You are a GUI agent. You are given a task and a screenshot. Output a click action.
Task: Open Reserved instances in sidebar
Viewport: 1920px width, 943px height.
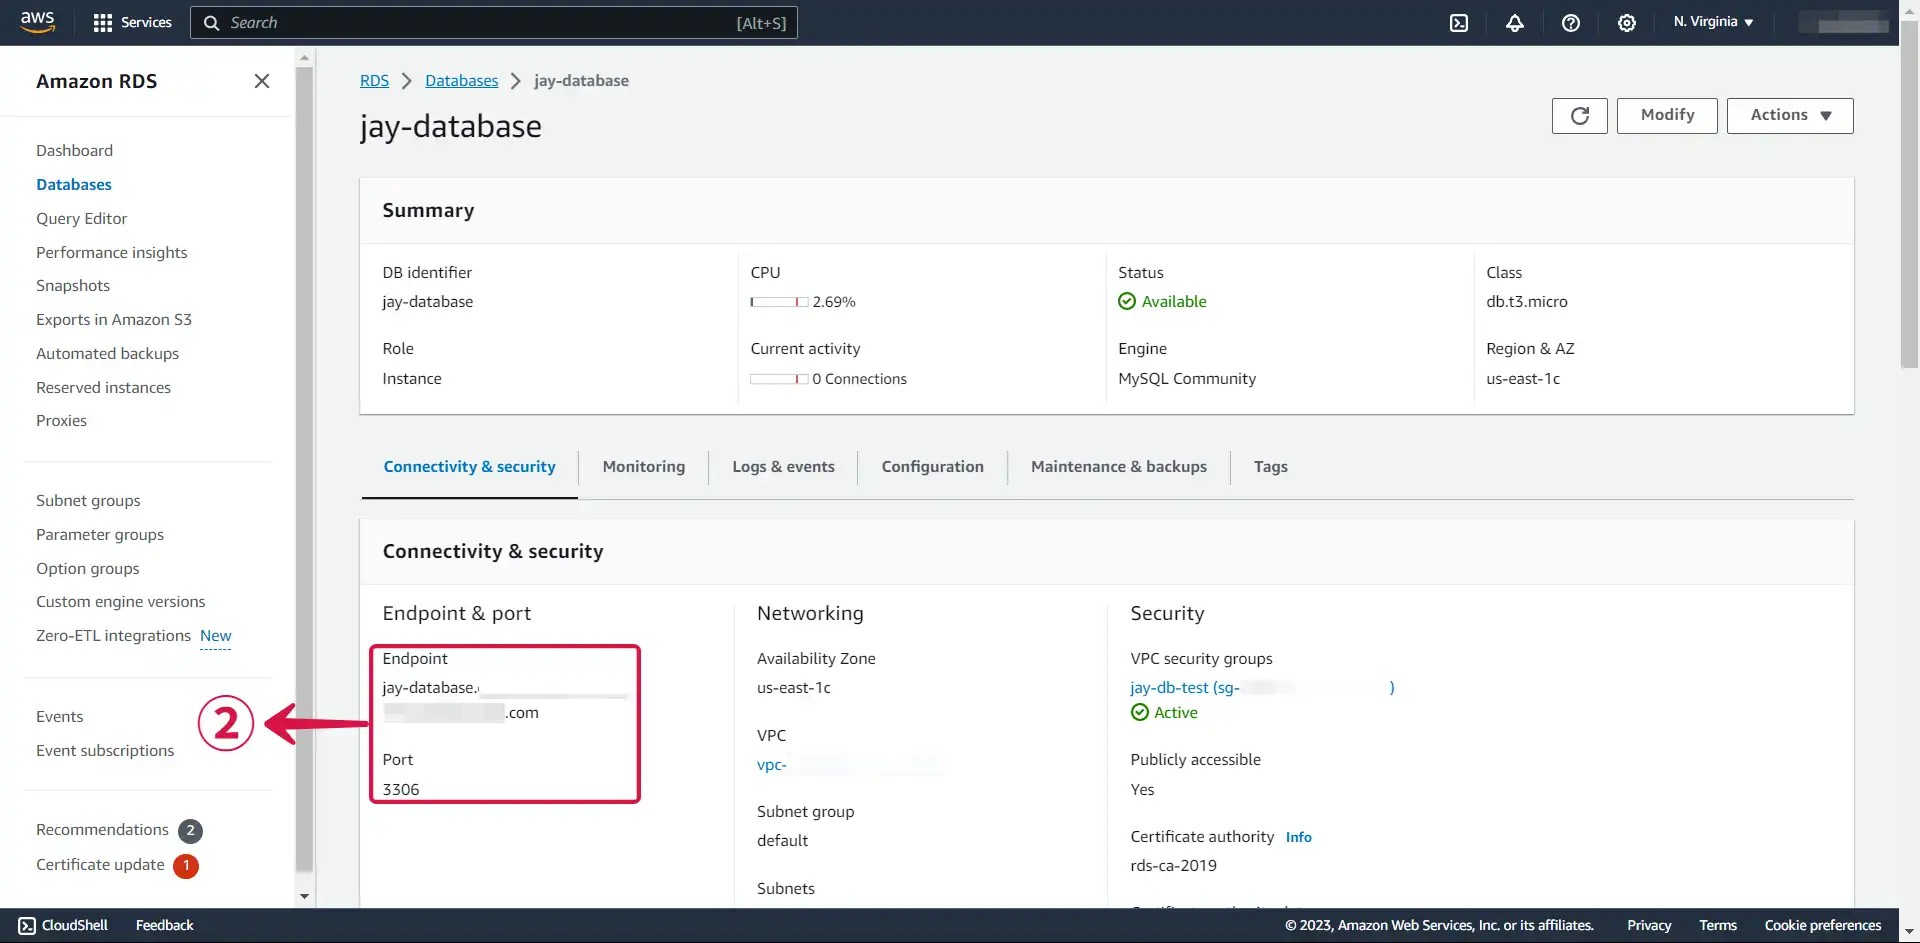[103, 388]
